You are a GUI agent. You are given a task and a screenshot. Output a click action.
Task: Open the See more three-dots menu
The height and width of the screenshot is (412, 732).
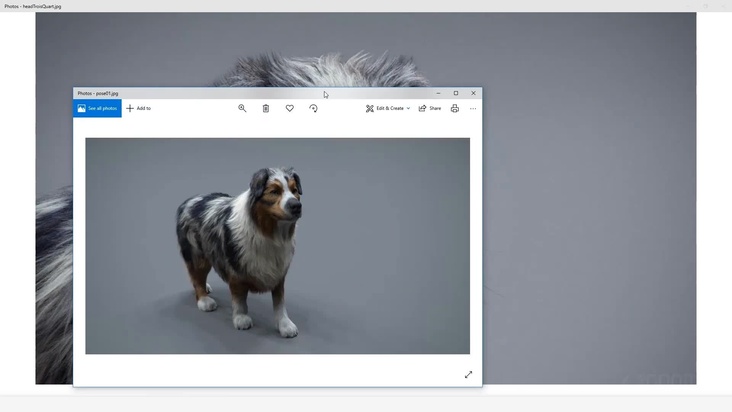473,108
